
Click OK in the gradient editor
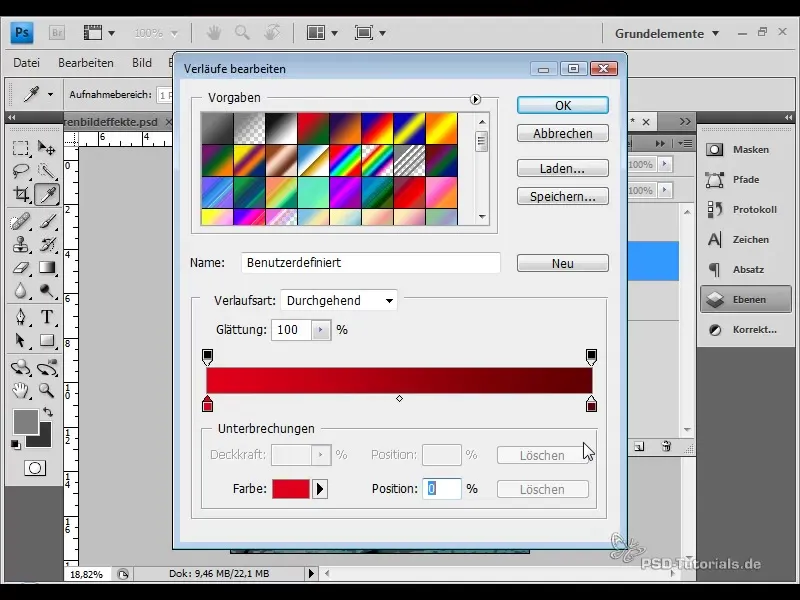coord(563,105)
